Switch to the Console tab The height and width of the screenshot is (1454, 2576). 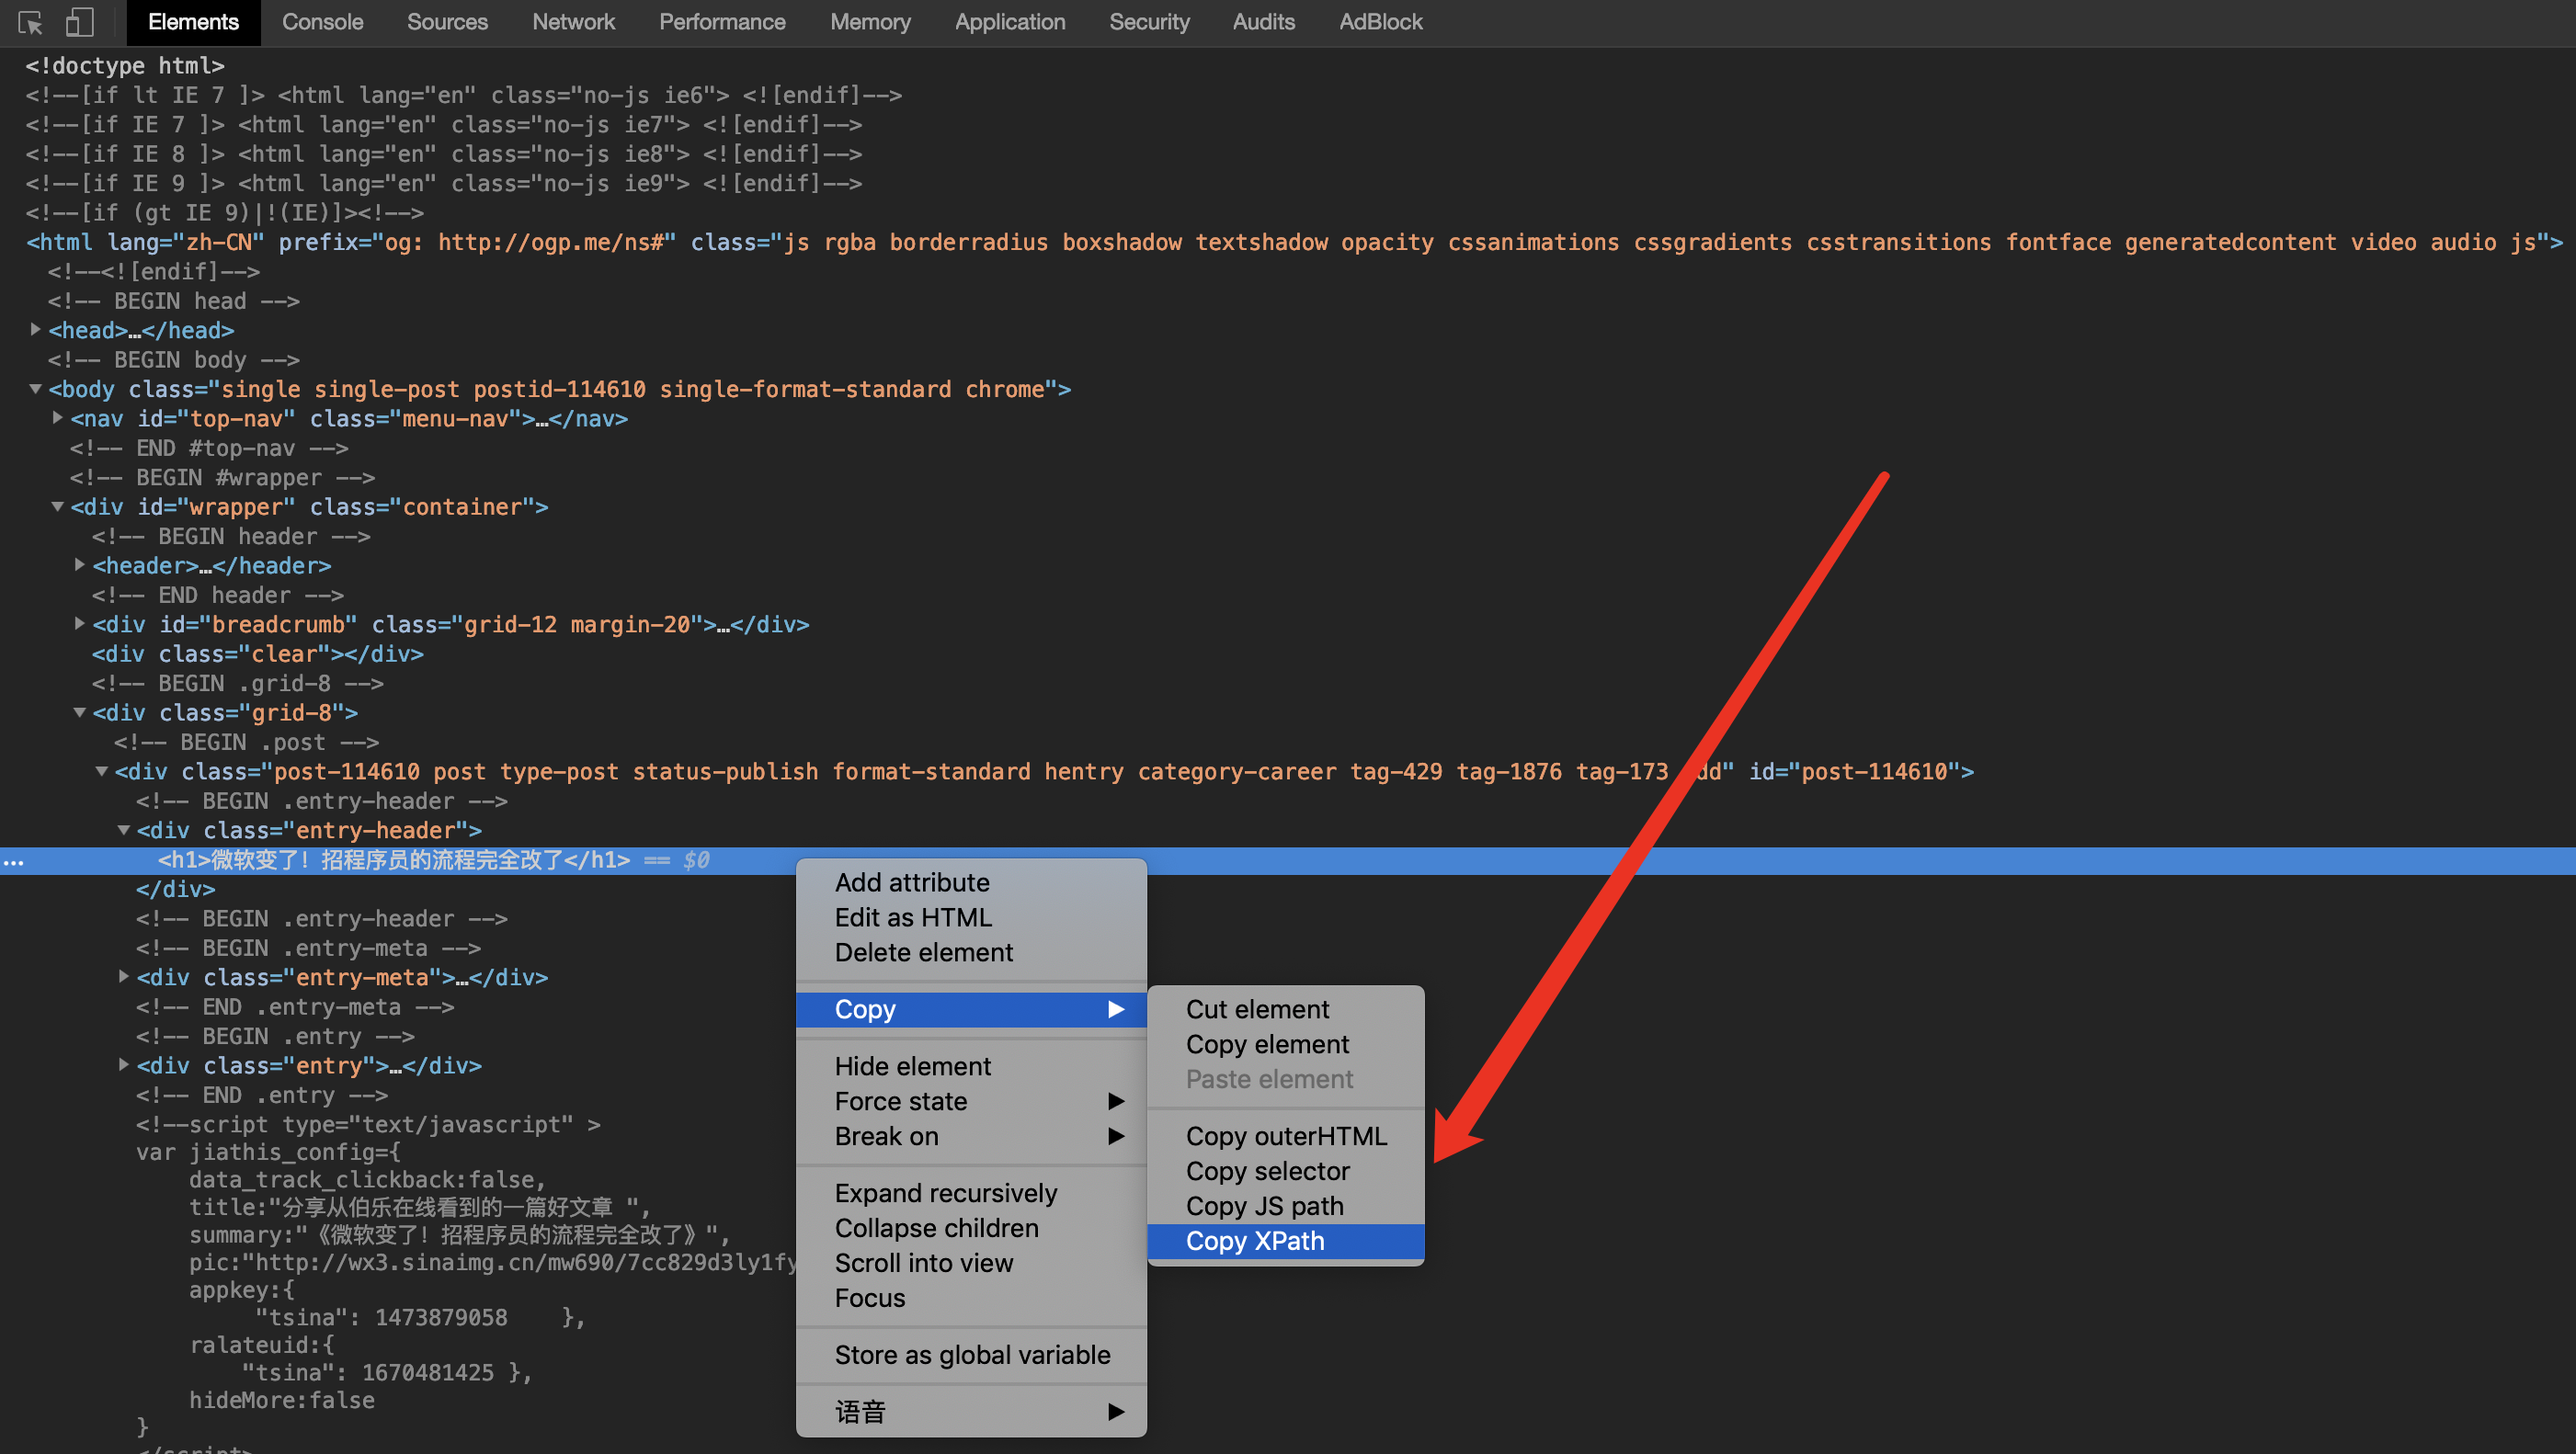pyautogui.click(x=322, y=22)
